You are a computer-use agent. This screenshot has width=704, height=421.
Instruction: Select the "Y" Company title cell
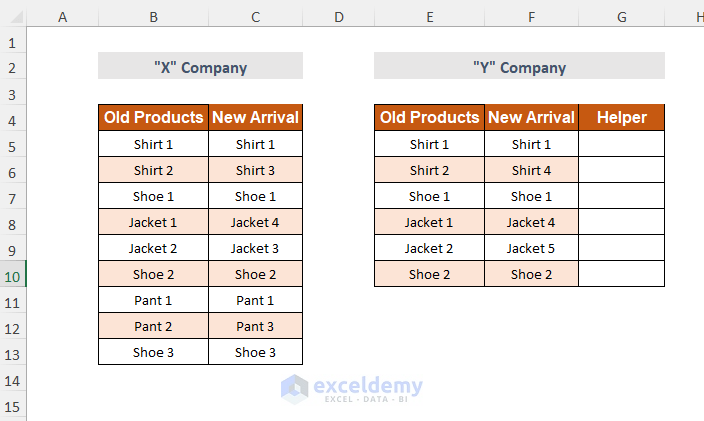519,67
